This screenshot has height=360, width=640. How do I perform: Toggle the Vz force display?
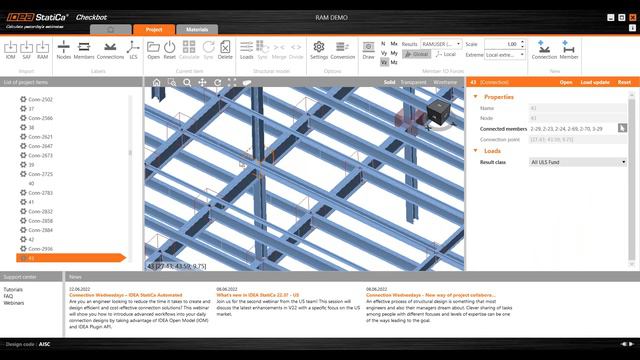pos(384,62)
